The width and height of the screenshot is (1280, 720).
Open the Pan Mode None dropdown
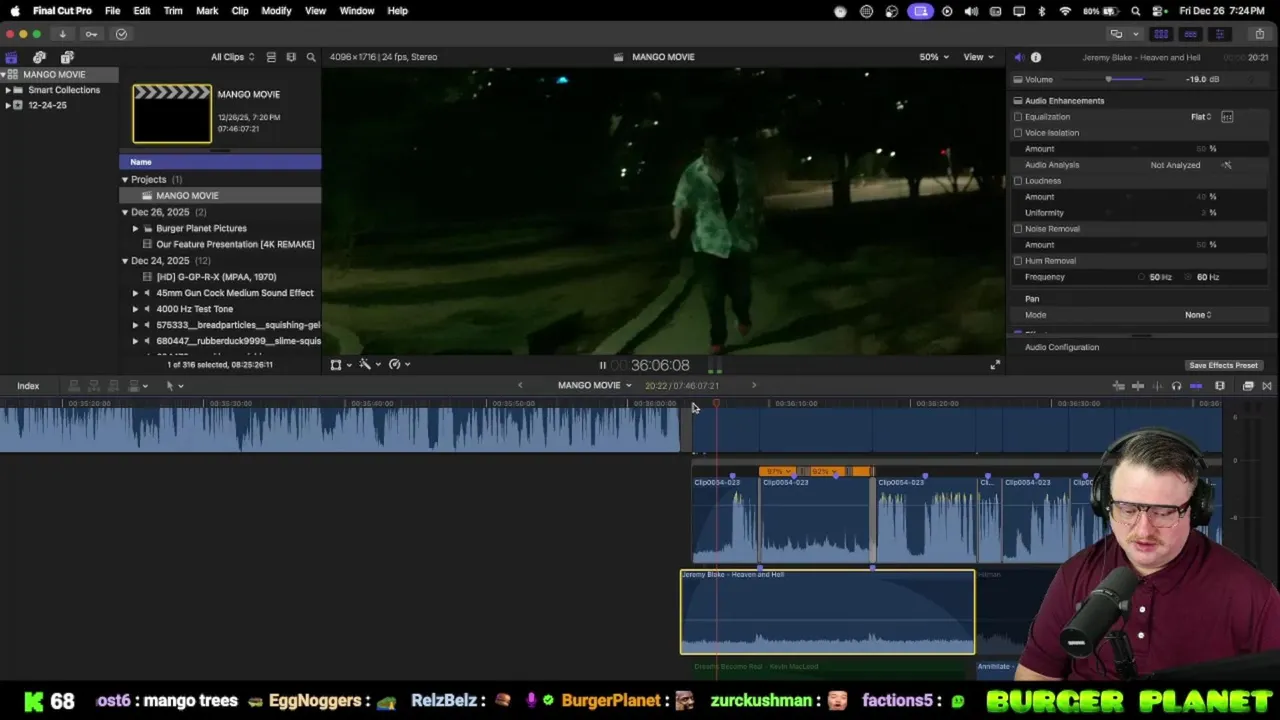1198,315
